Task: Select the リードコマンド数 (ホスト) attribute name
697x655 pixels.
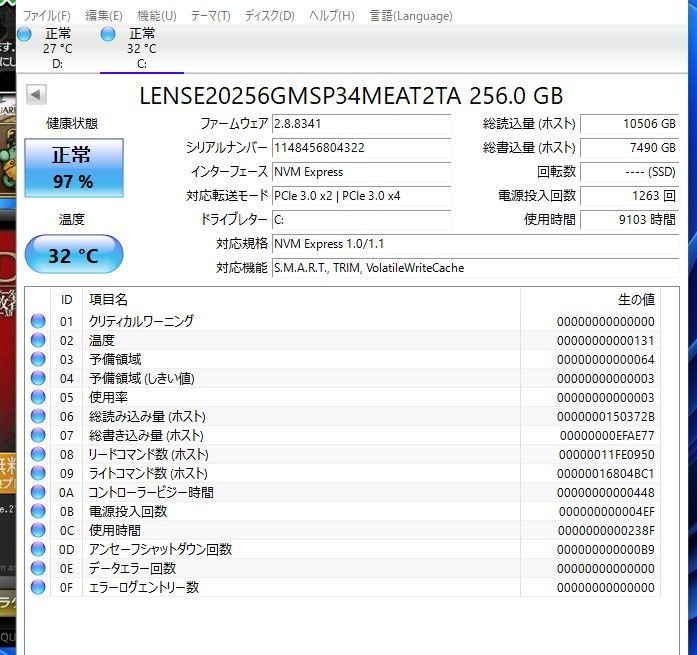Action: (148, 454)
